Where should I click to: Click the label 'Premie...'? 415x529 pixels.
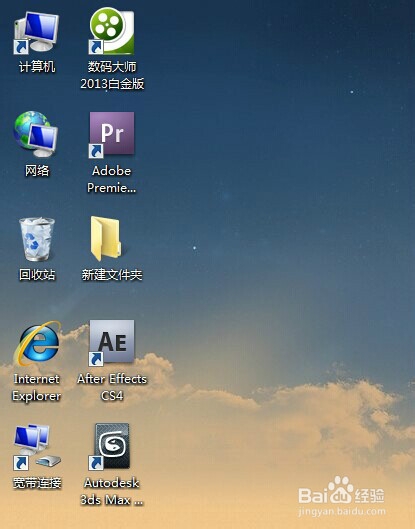(112, 188)
